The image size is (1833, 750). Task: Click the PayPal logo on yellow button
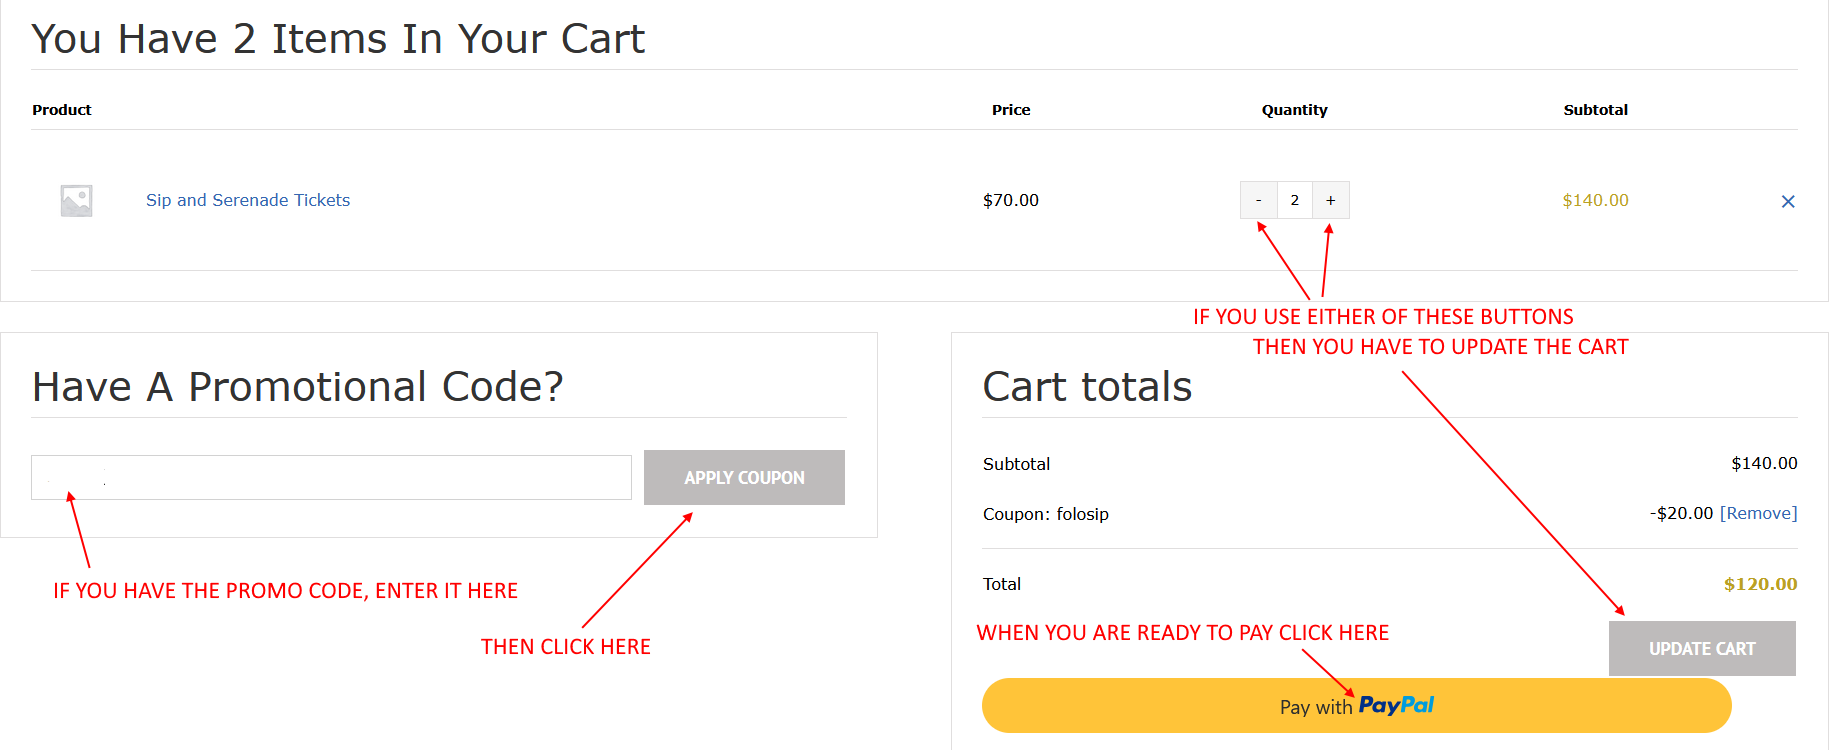coord(1396,705)
